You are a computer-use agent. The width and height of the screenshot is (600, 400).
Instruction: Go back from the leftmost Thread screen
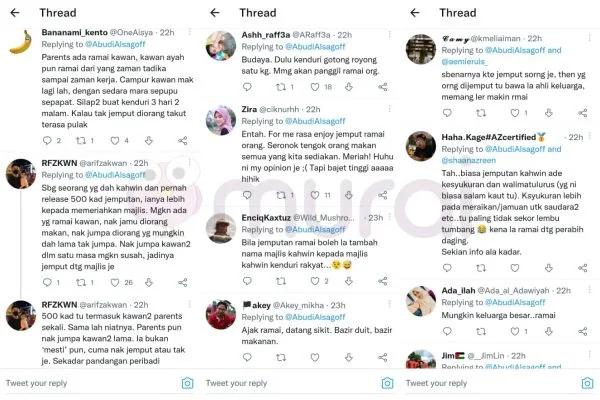click(15, 13)
